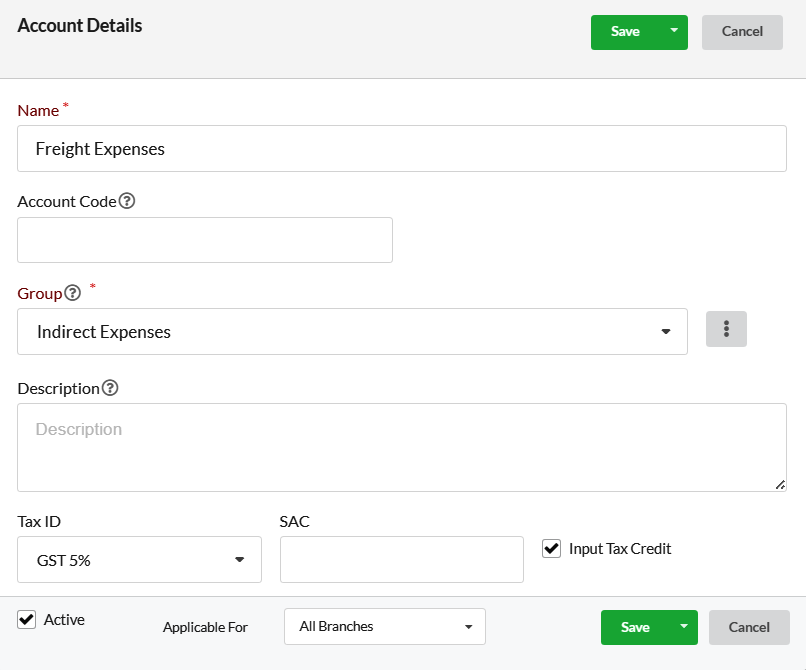Expand the Indirect Expenses group dropdown
This screenshot has width=806, height=670.
coord(352,332)
